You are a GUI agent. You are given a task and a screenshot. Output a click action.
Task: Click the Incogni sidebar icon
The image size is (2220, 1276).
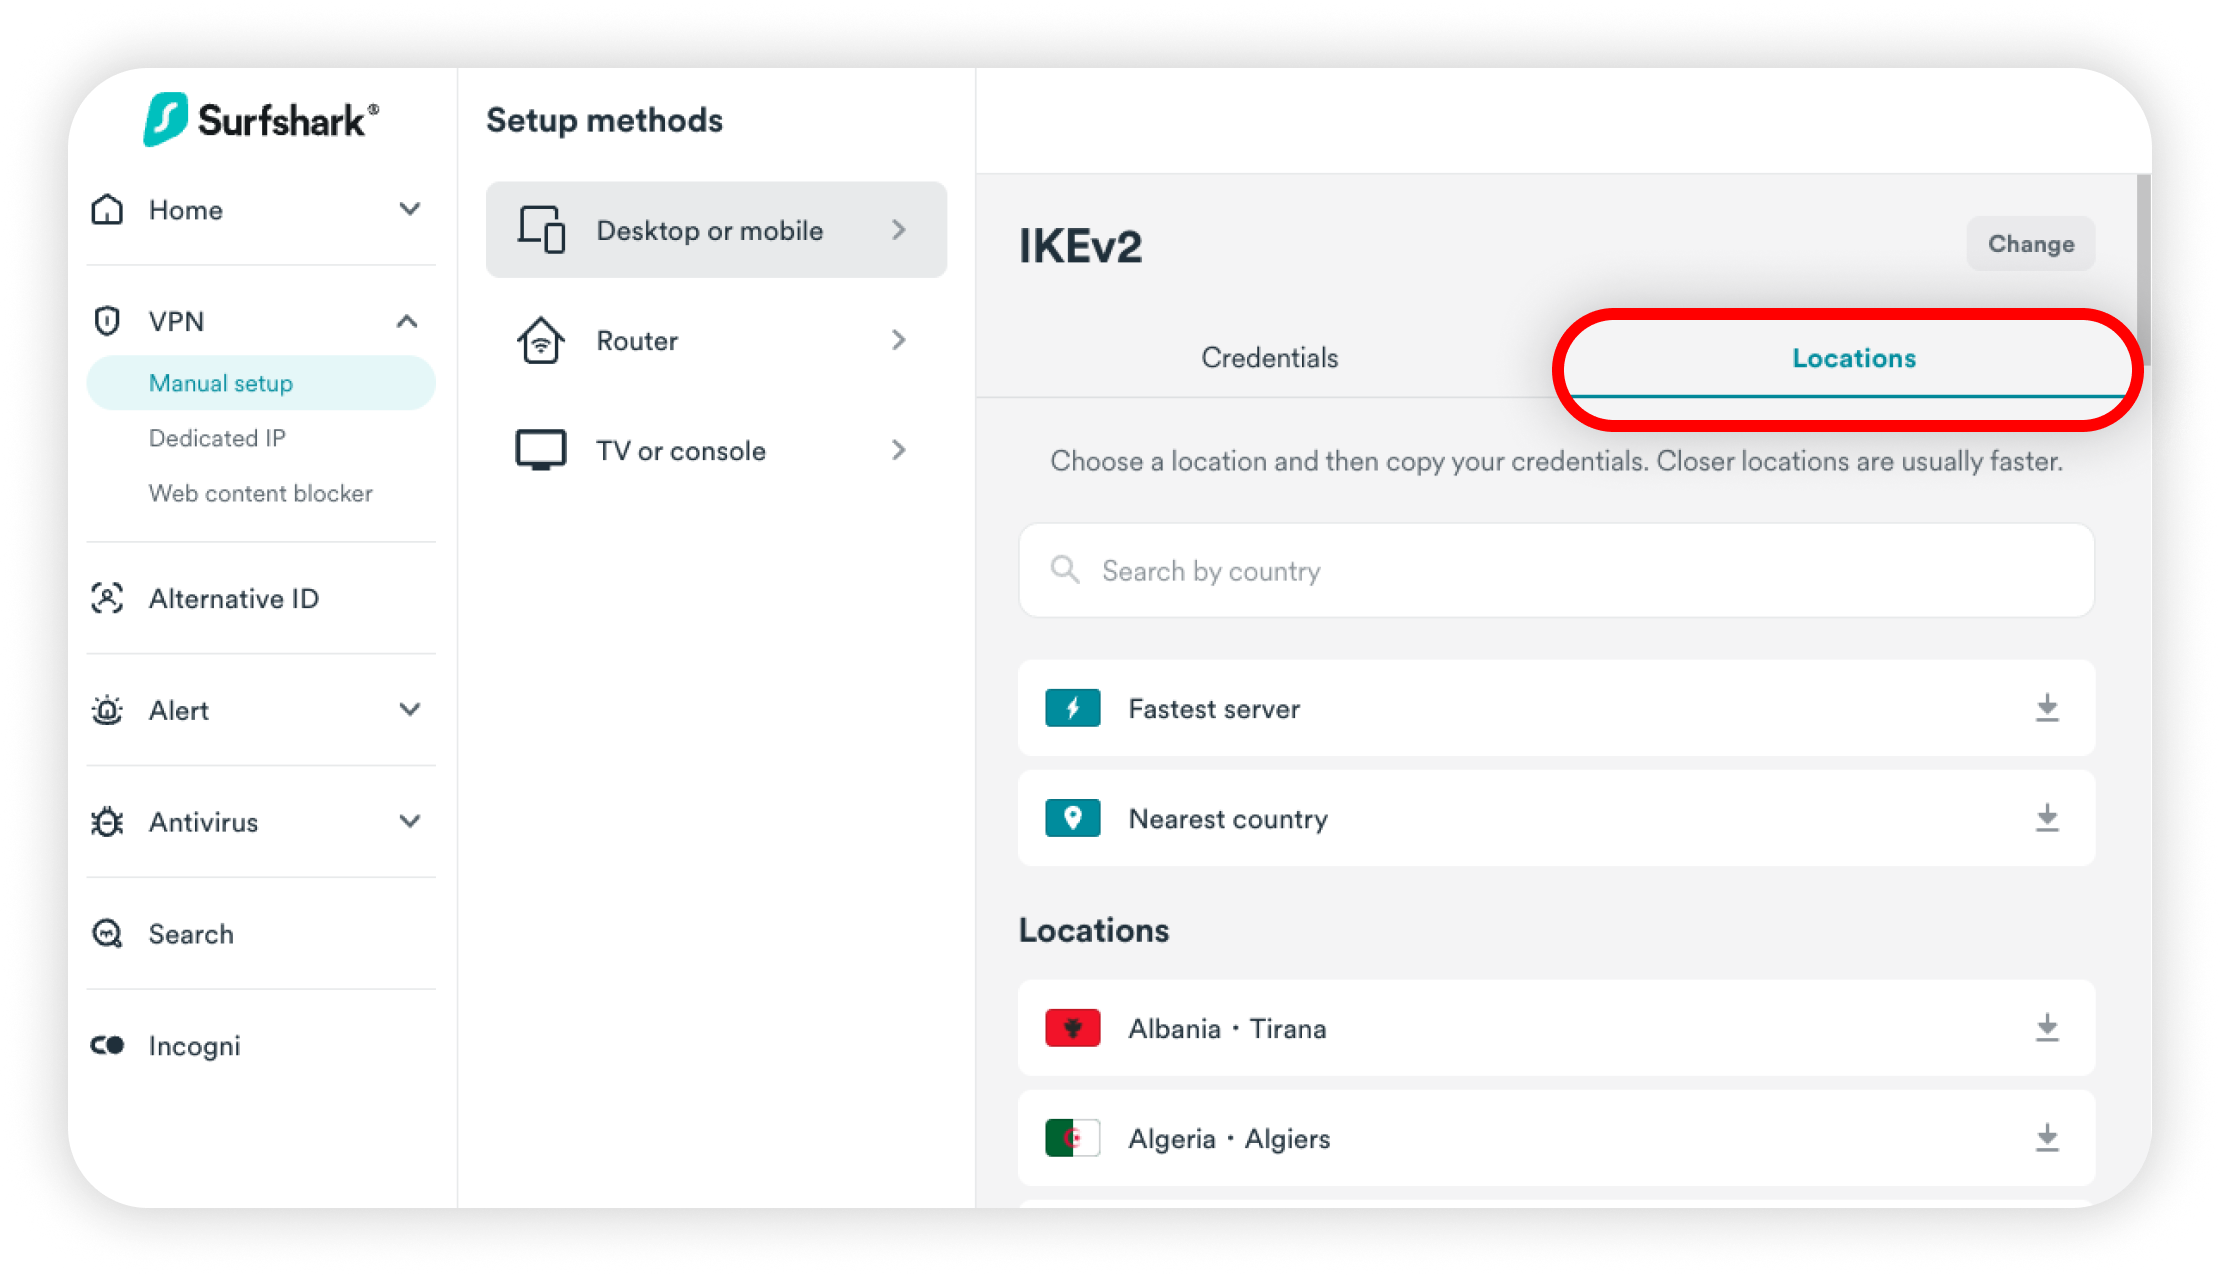(x=107, y=1045)
